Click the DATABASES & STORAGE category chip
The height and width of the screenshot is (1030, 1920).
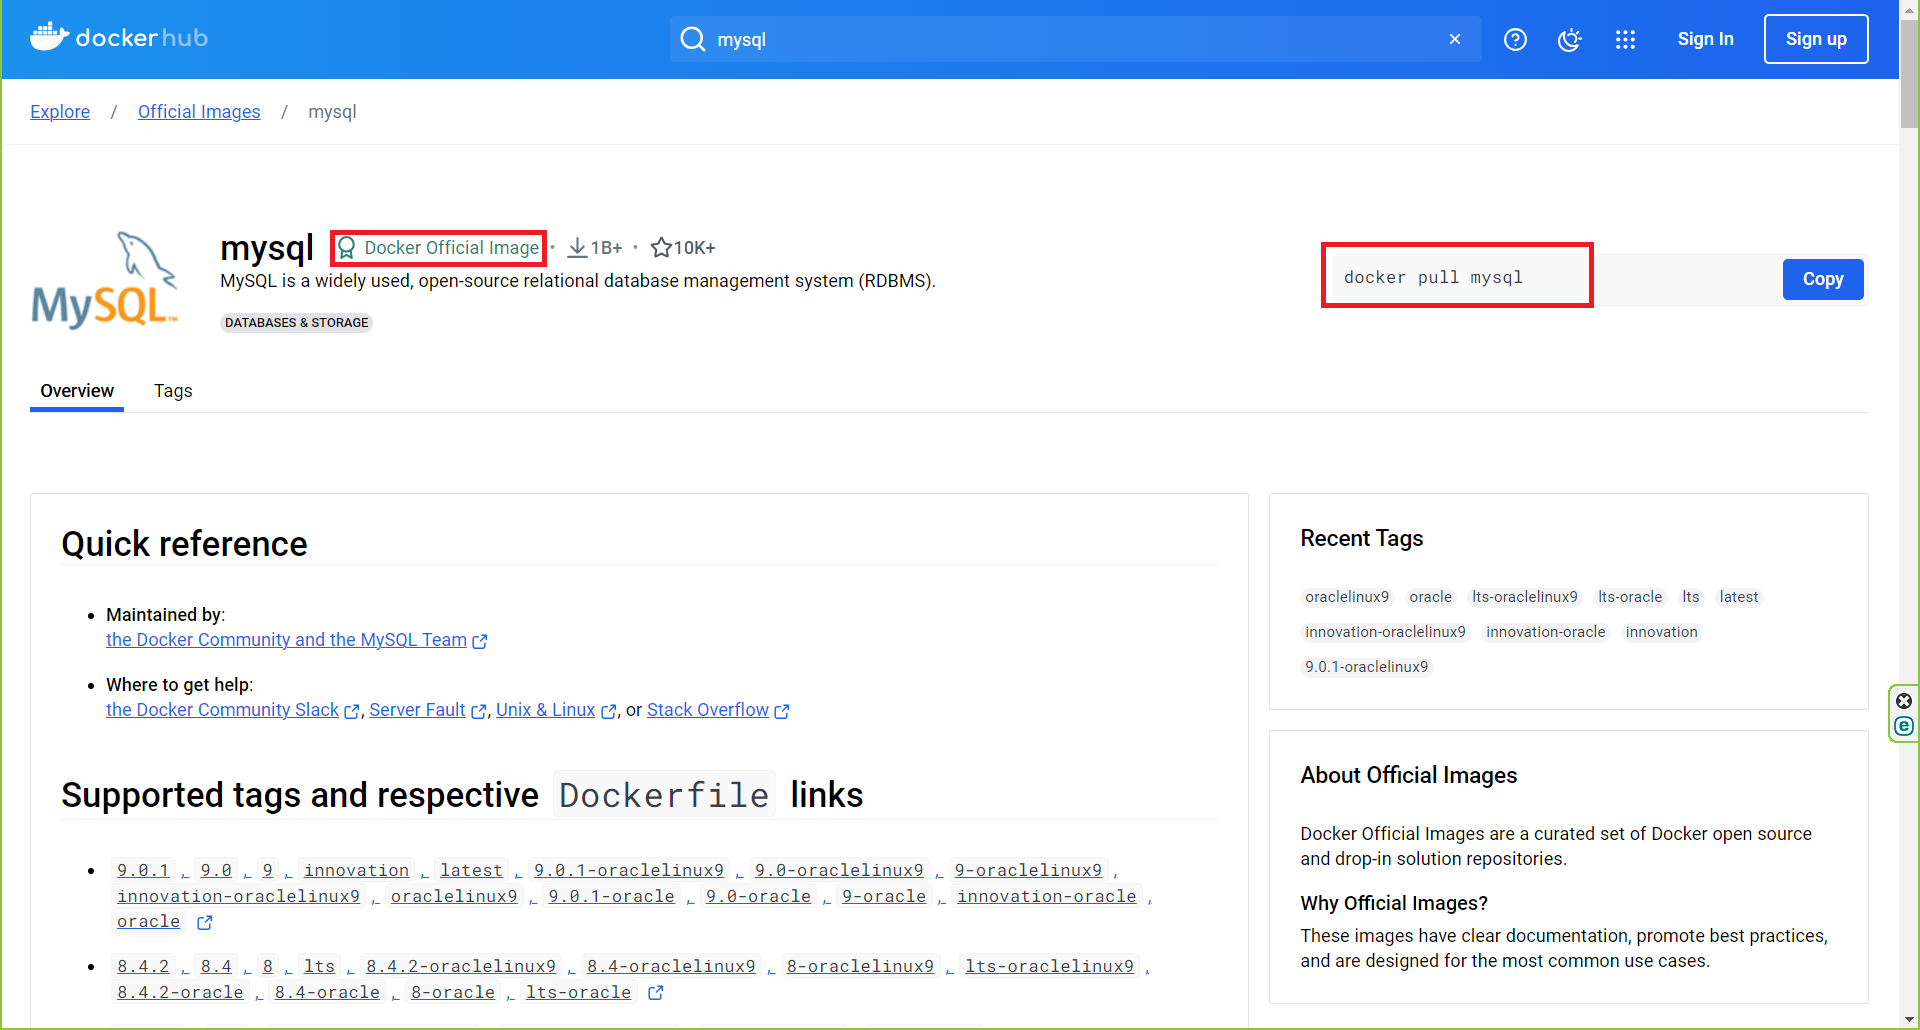[x=296, y=323]
